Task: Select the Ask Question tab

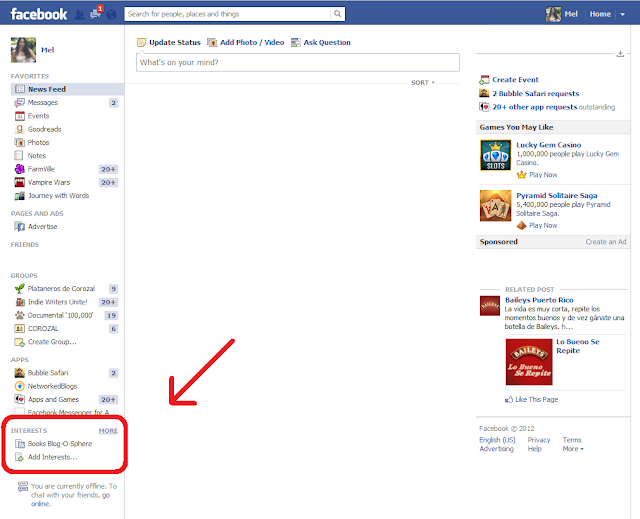Action: (321, 42)
